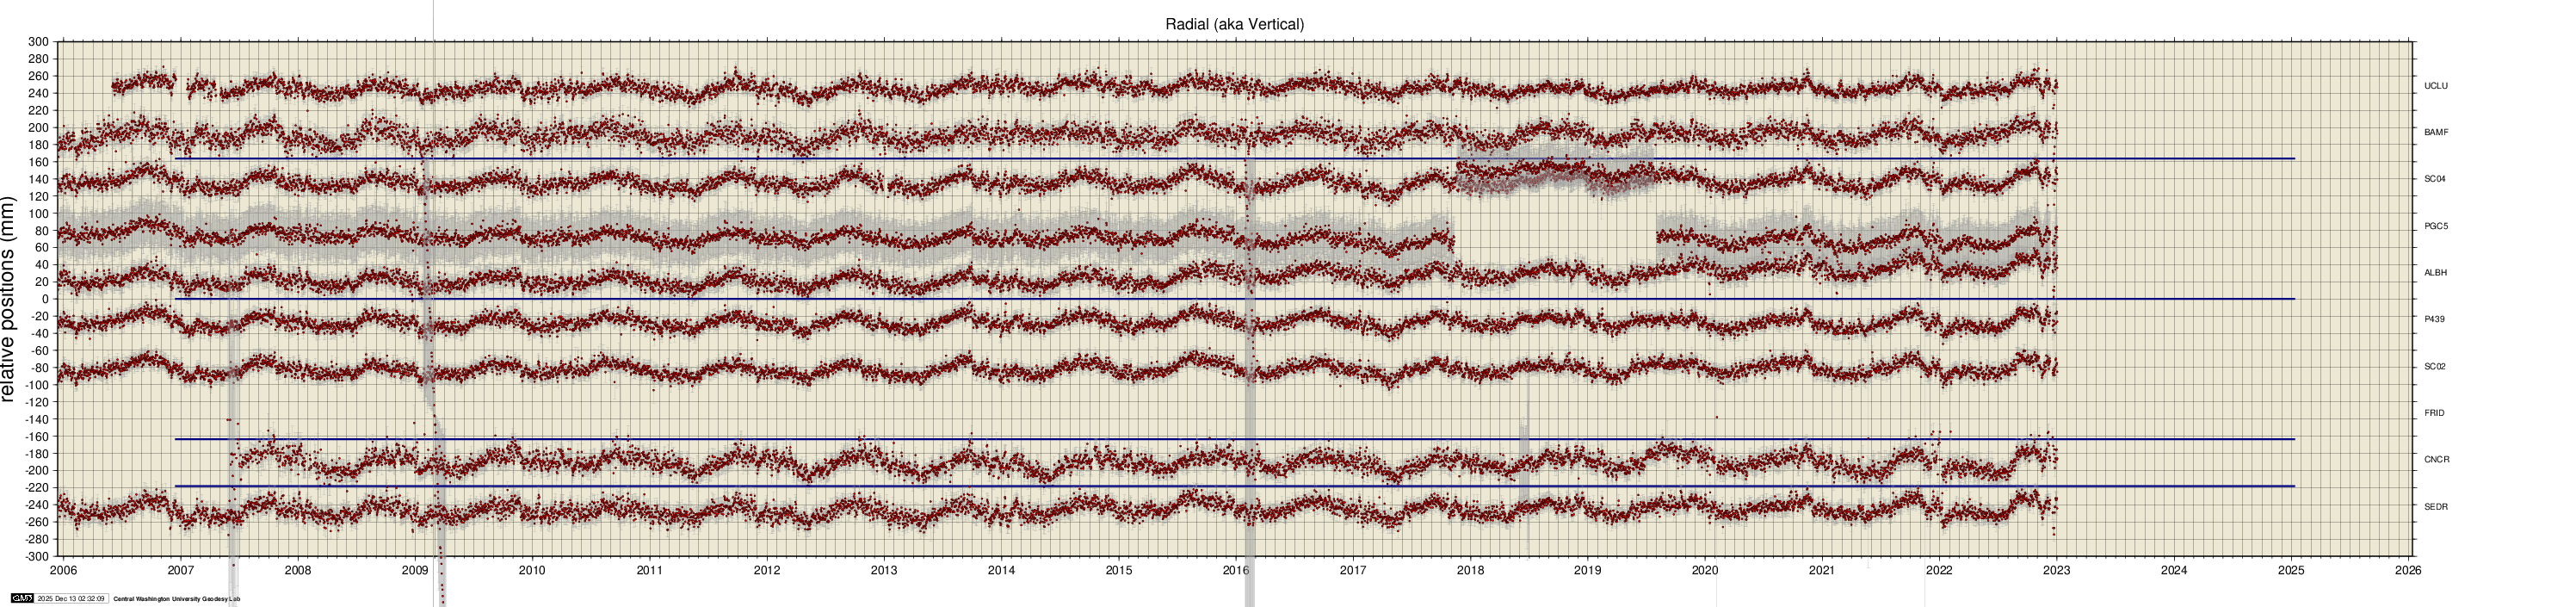Image resolution: width=2576 pixels, height=607 pixels.
Task: Click the Radial (aka Vertical) plot title
Action: click(1234, 24)
